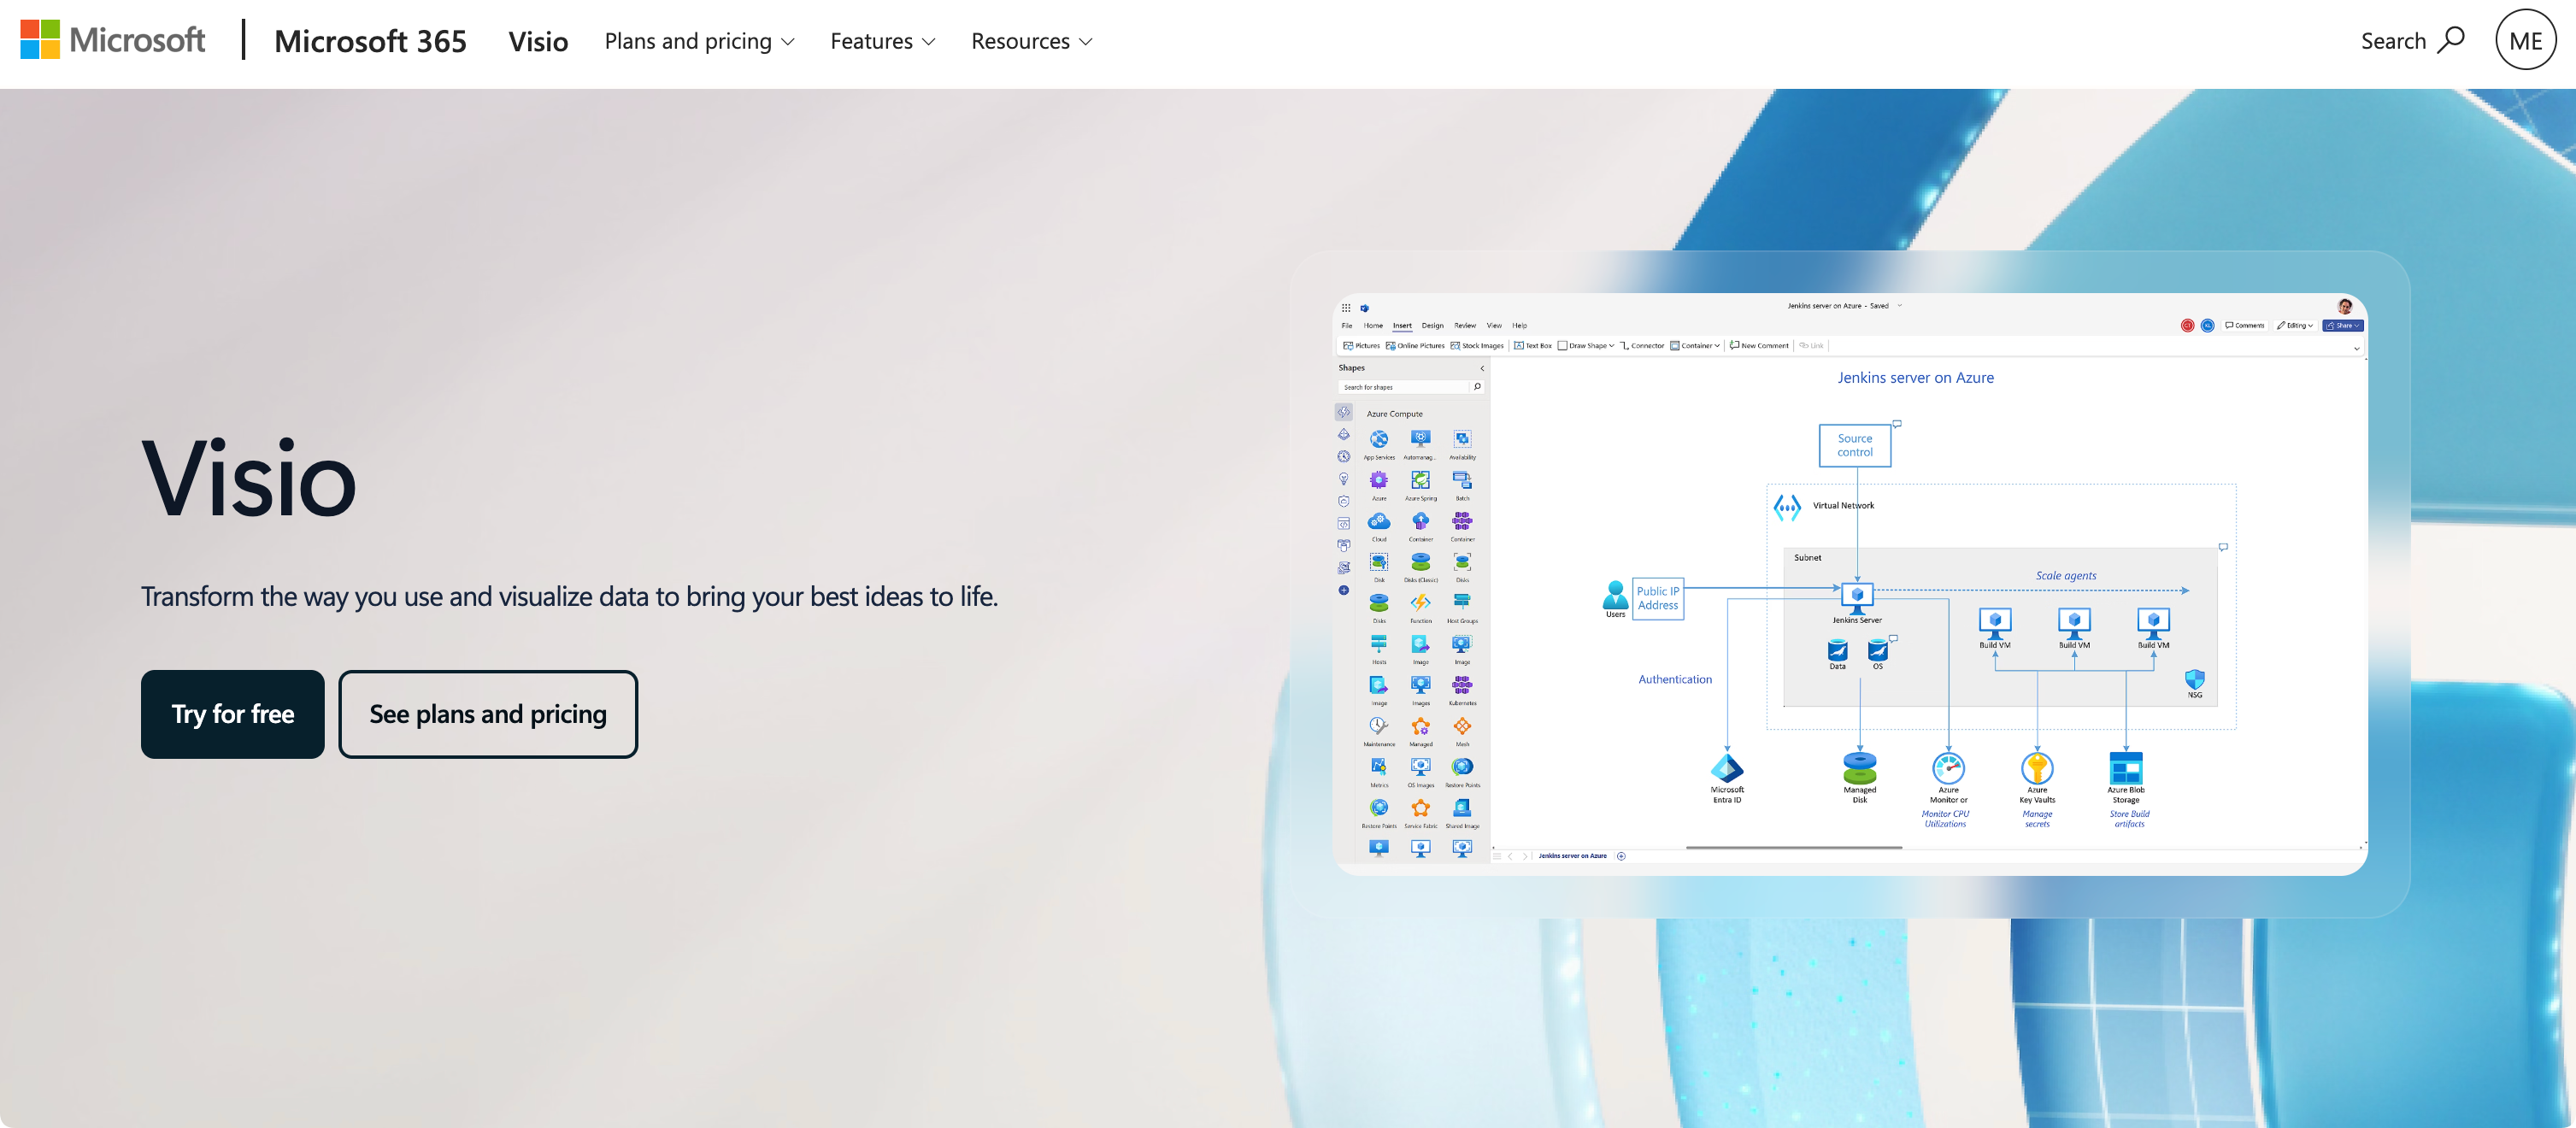
Task: Click the Microsoft logo
Action: 113,40
